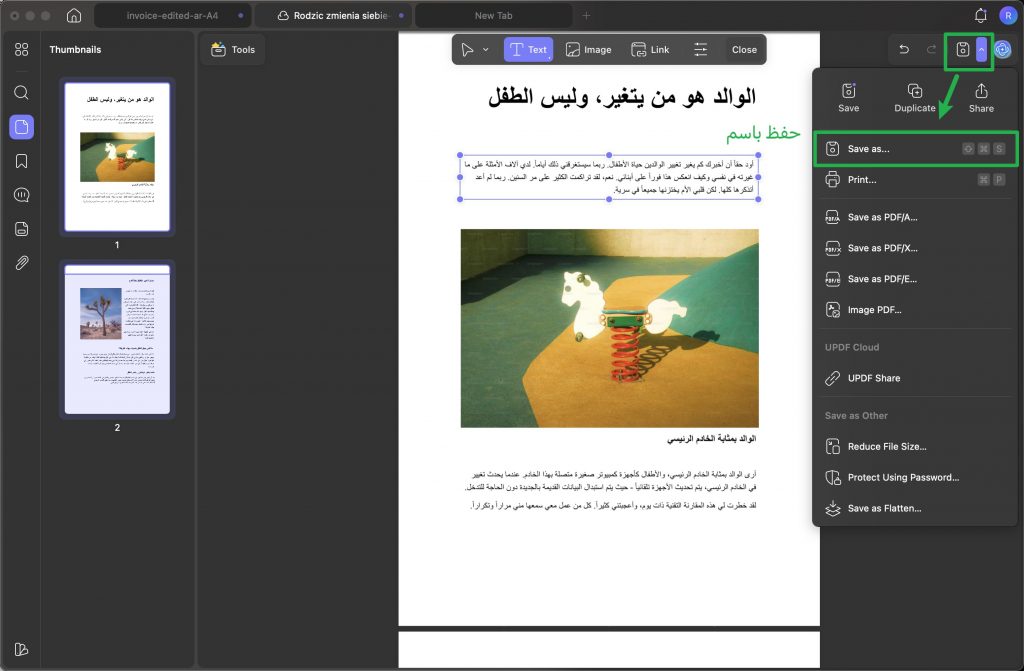Open notifications bell icon
Viewport: 1024px width, 671px height.
click(x=980, y=15)
